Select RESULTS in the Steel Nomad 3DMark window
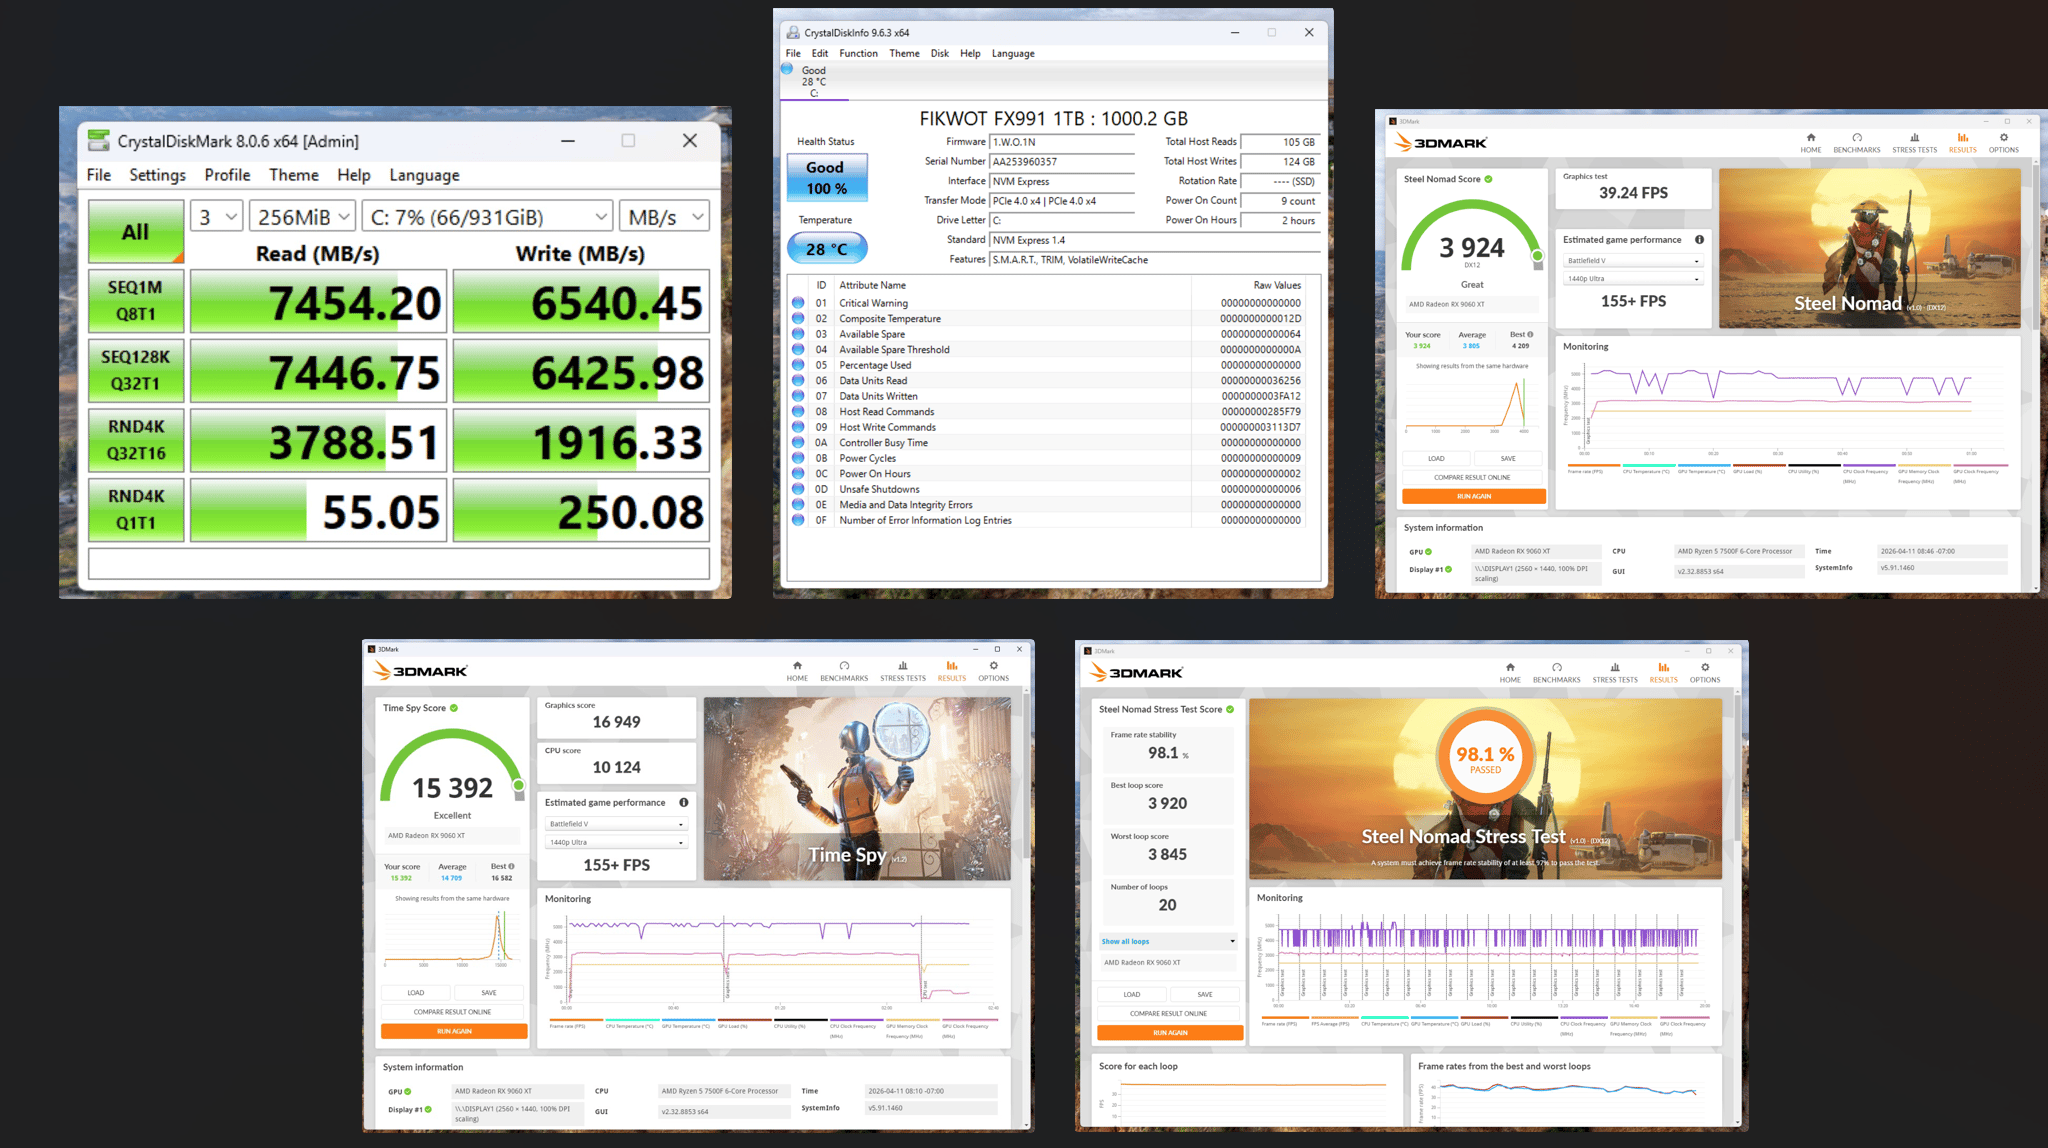This screenshot has height=1148, width=2048. (x=1962, y=143)
